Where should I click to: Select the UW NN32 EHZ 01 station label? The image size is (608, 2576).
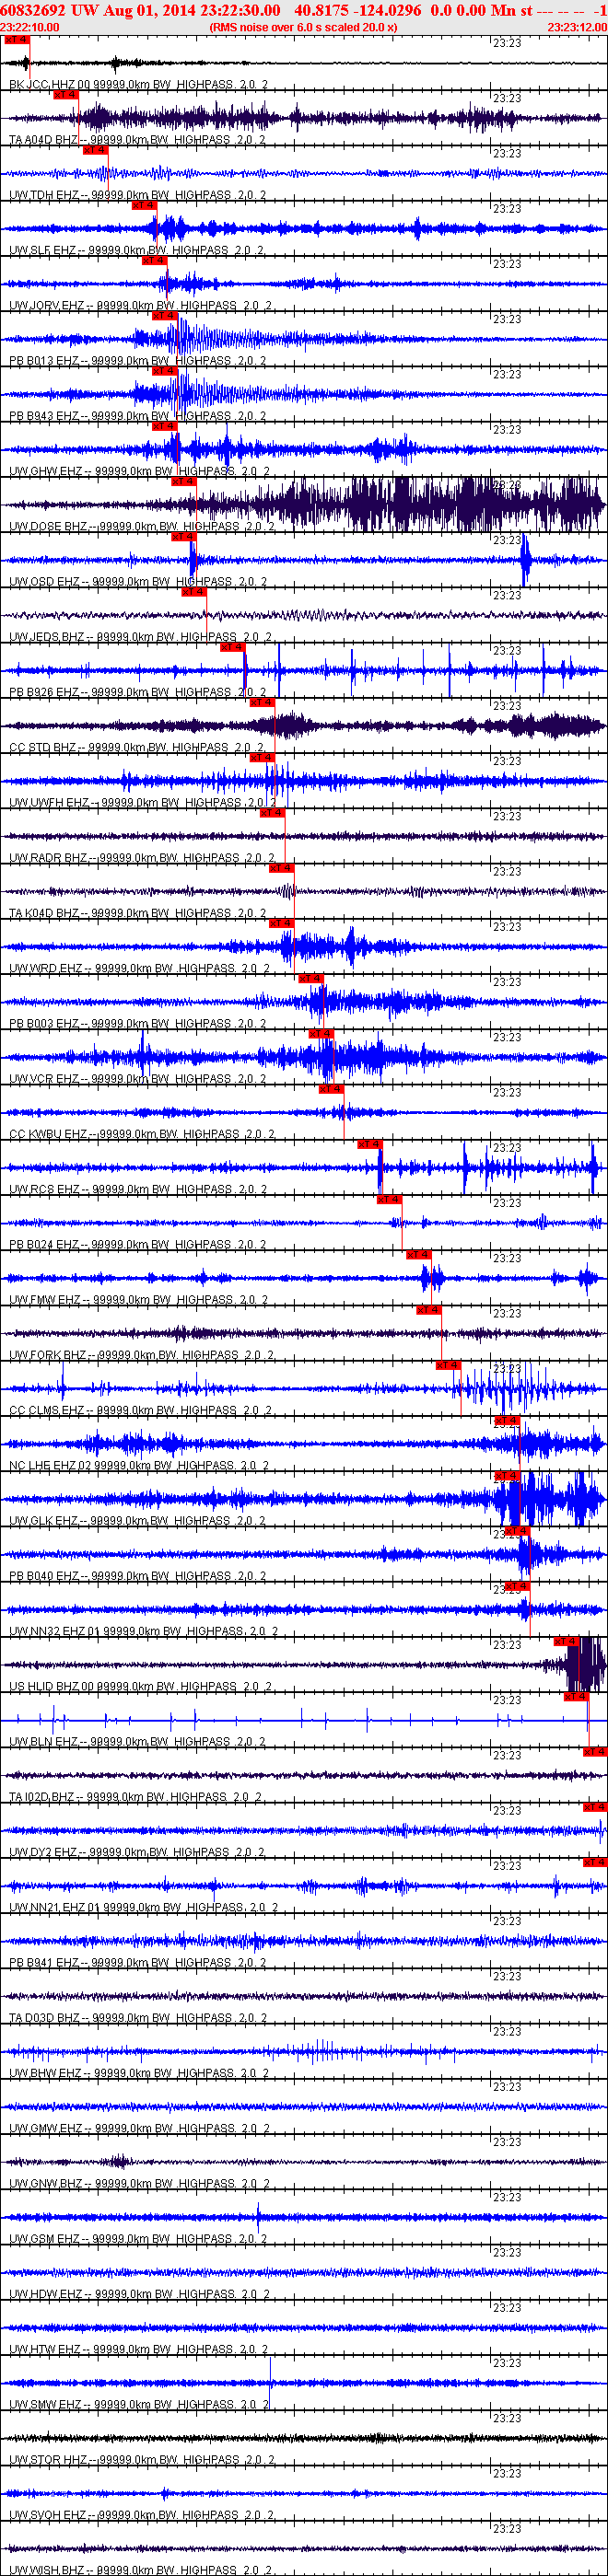click(144, 1631)
